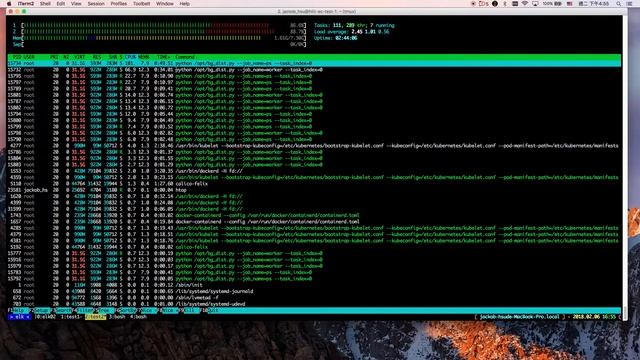Click F8 Nice plus button
The width and height of the screenshot is (640, 360).
[168, 311]
